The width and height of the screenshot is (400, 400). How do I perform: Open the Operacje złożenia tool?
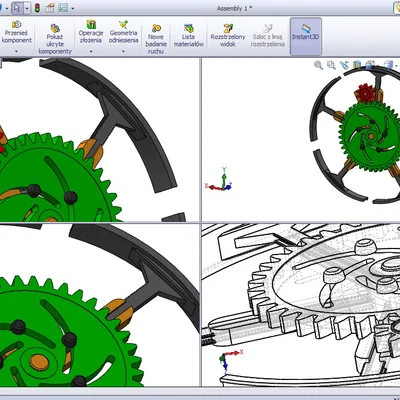pyautogui.click(x=91, y=32)
